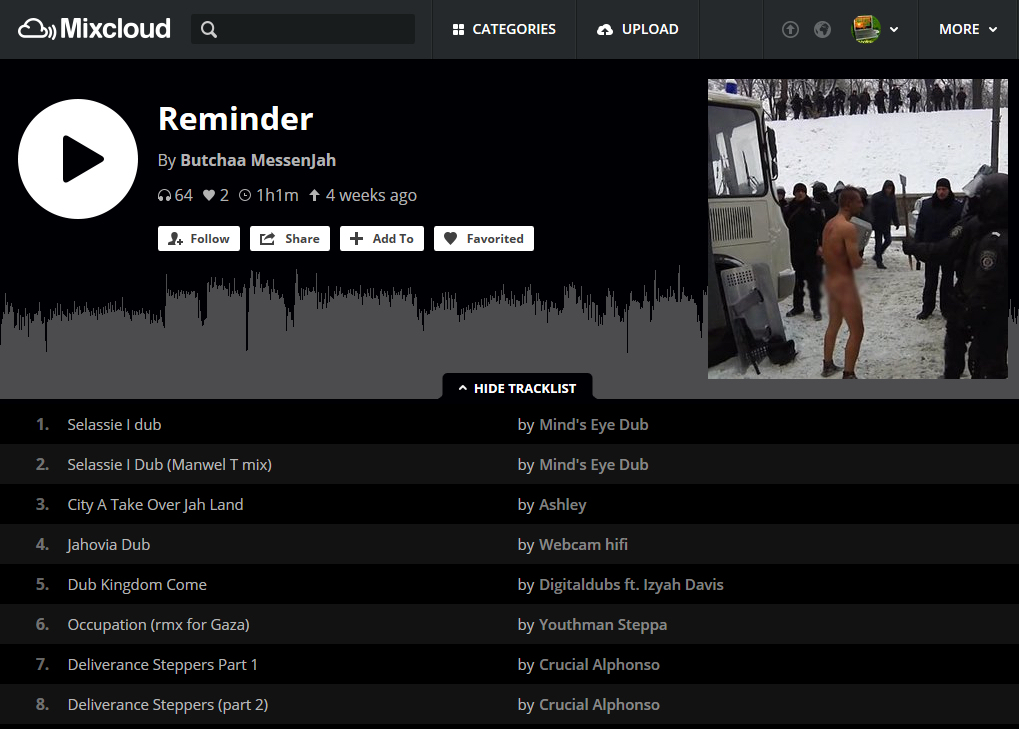Screen dimensions: 1019x729
Task: Open artist Youthman Steppa
Action: (603, 625)
